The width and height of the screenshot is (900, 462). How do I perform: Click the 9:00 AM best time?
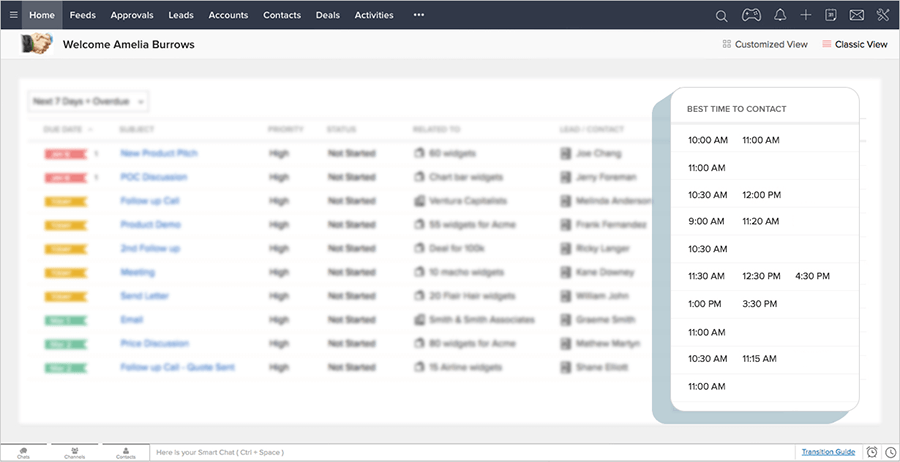[x=707, y=221]
